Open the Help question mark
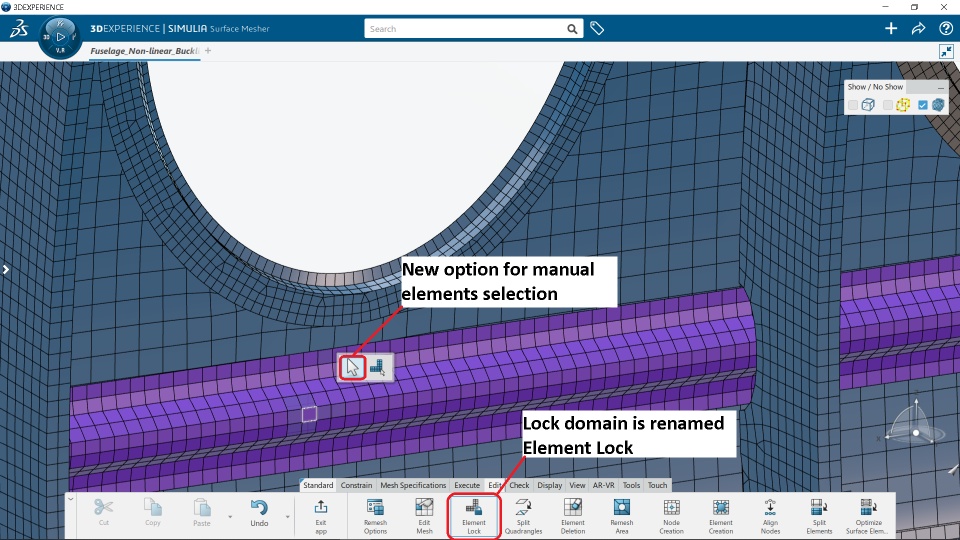 [x=946, y=28]
